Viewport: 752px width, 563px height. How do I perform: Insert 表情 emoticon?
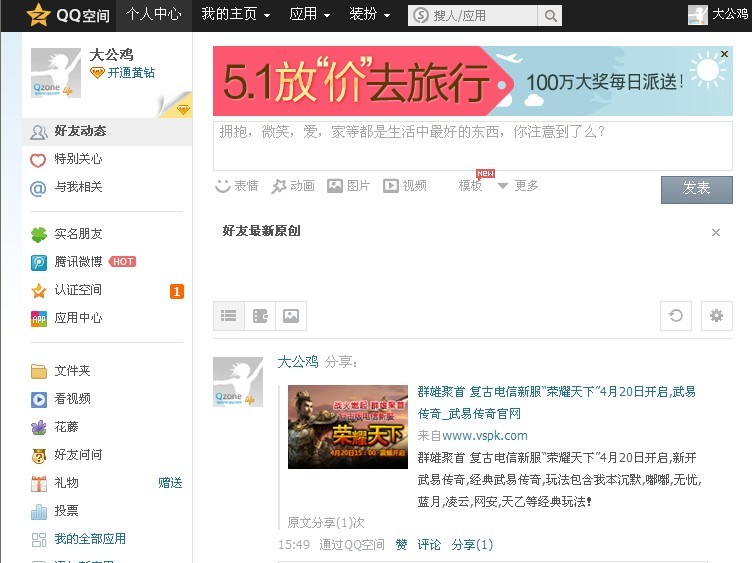[x=237, y=186]
